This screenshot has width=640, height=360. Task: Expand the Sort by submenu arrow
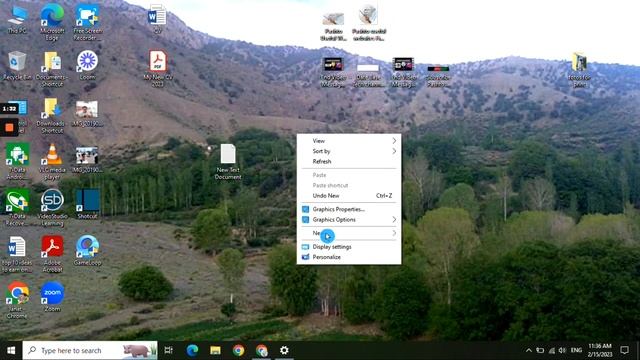tap(394, 151)
